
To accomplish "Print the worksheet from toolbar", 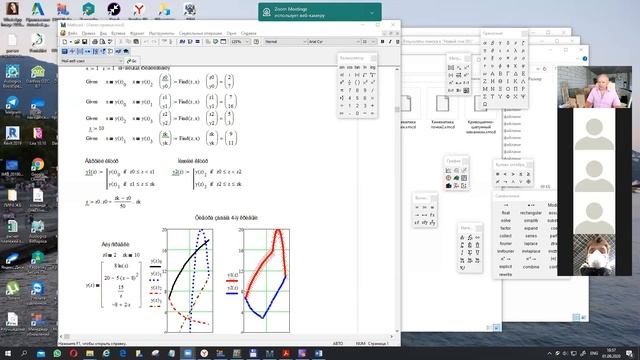I will (95, 42).
